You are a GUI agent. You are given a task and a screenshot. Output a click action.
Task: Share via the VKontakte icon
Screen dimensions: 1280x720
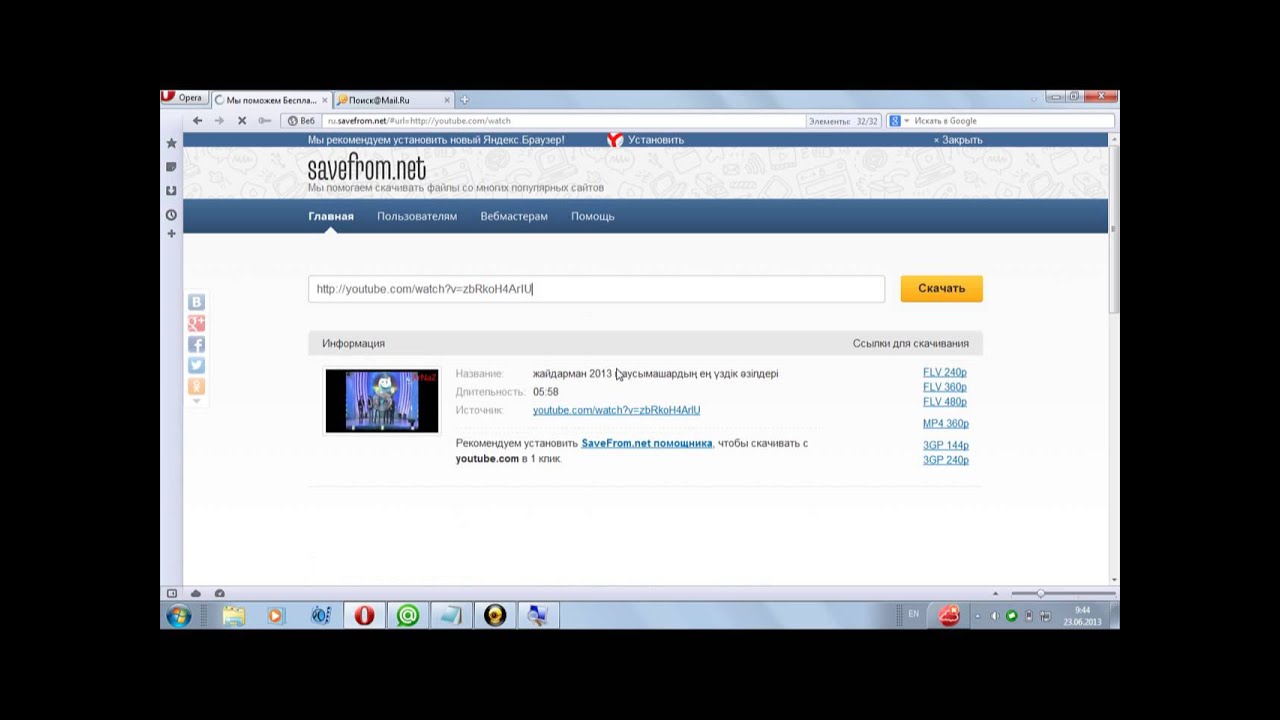point(196,302)
